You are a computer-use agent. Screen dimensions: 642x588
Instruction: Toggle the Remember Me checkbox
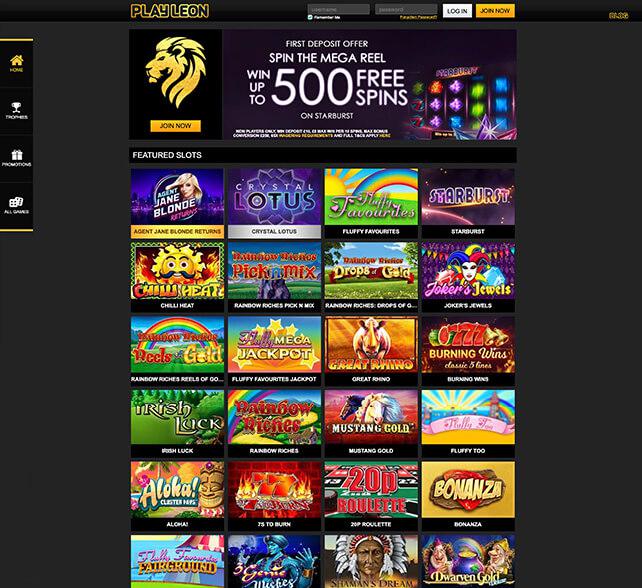(x=310, y=17)
